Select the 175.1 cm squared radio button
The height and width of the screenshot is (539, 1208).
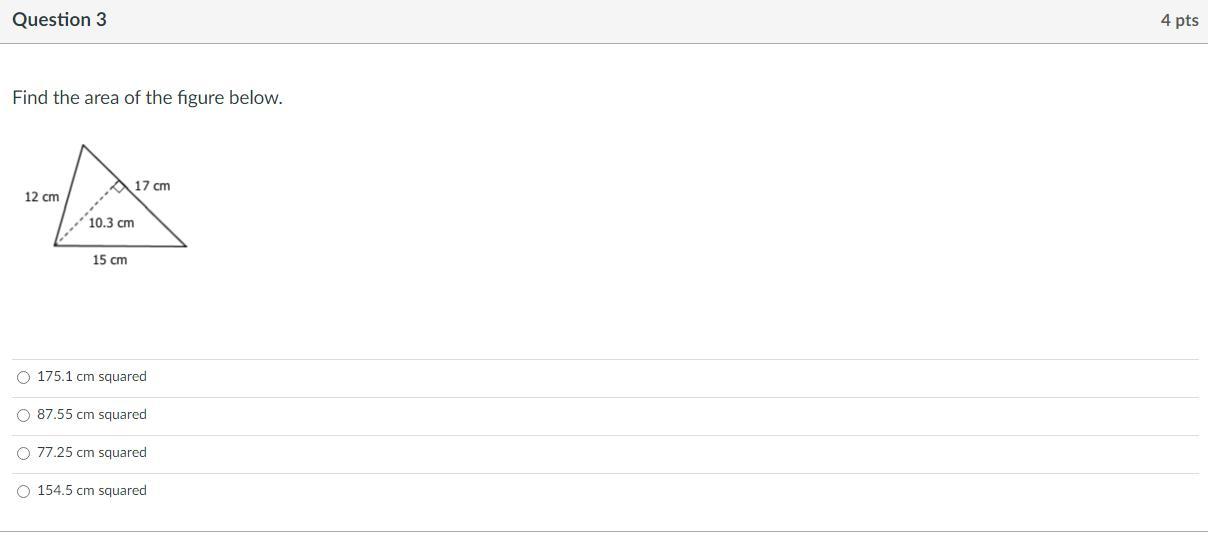pos(23,377)
